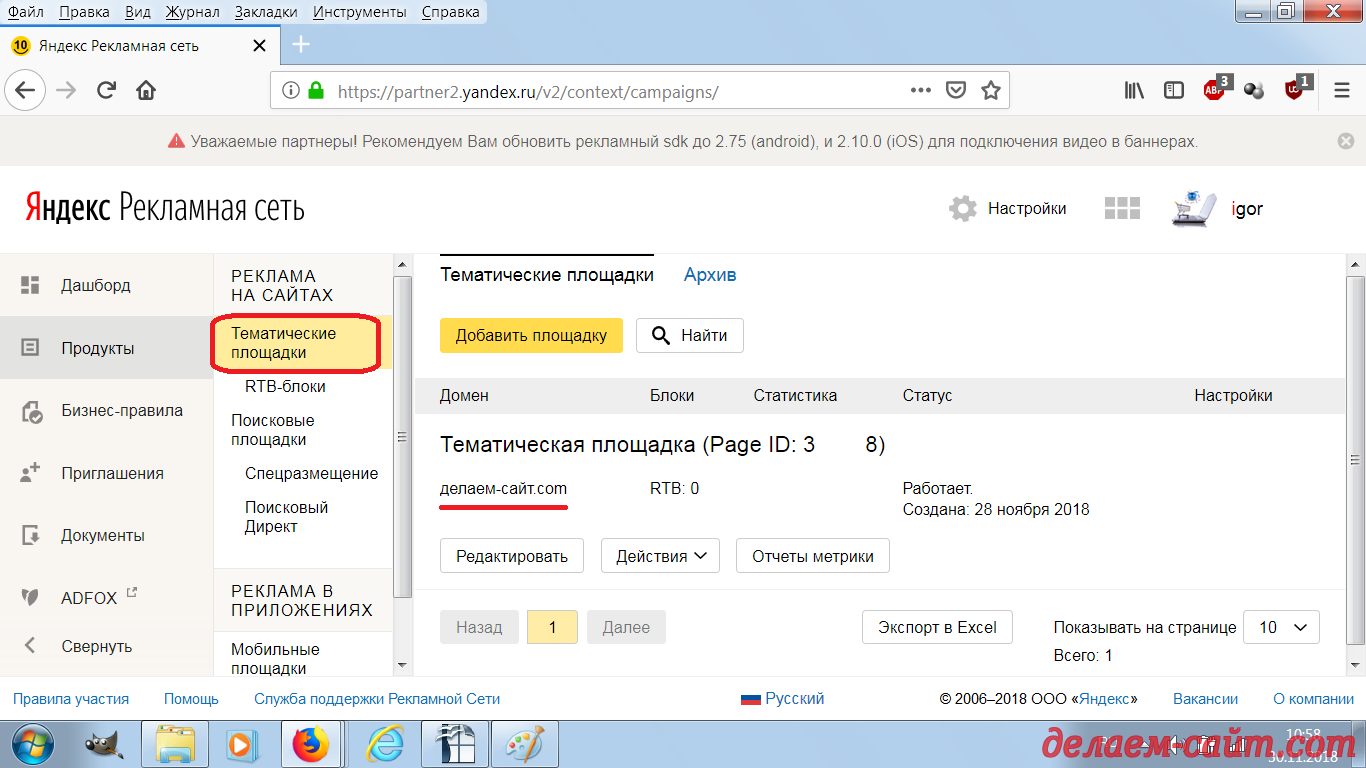This screenshot has height=768, width=1366.
Task: Click the Бизнес-правила sidebar icon
Action: click(31, 411)
